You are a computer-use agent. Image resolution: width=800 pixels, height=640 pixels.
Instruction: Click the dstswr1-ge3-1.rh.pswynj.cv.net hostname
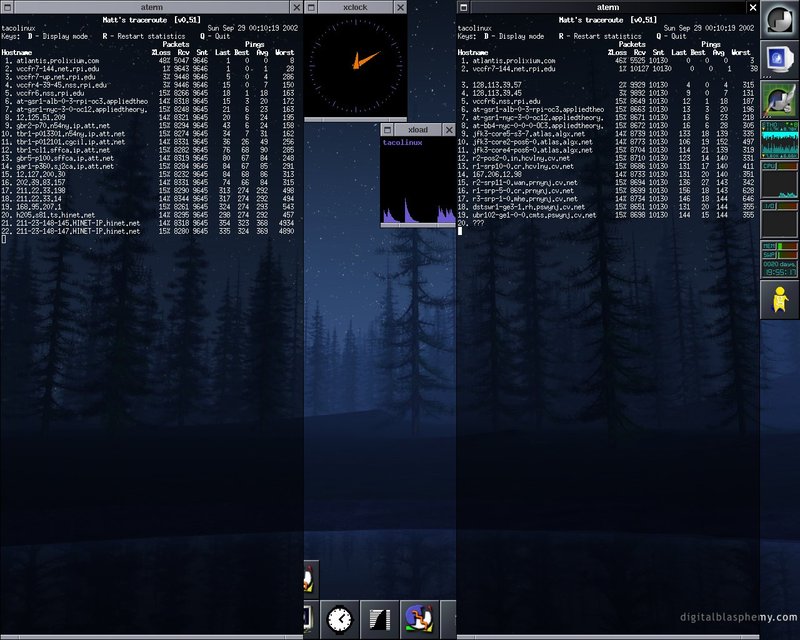pos(529,207)
